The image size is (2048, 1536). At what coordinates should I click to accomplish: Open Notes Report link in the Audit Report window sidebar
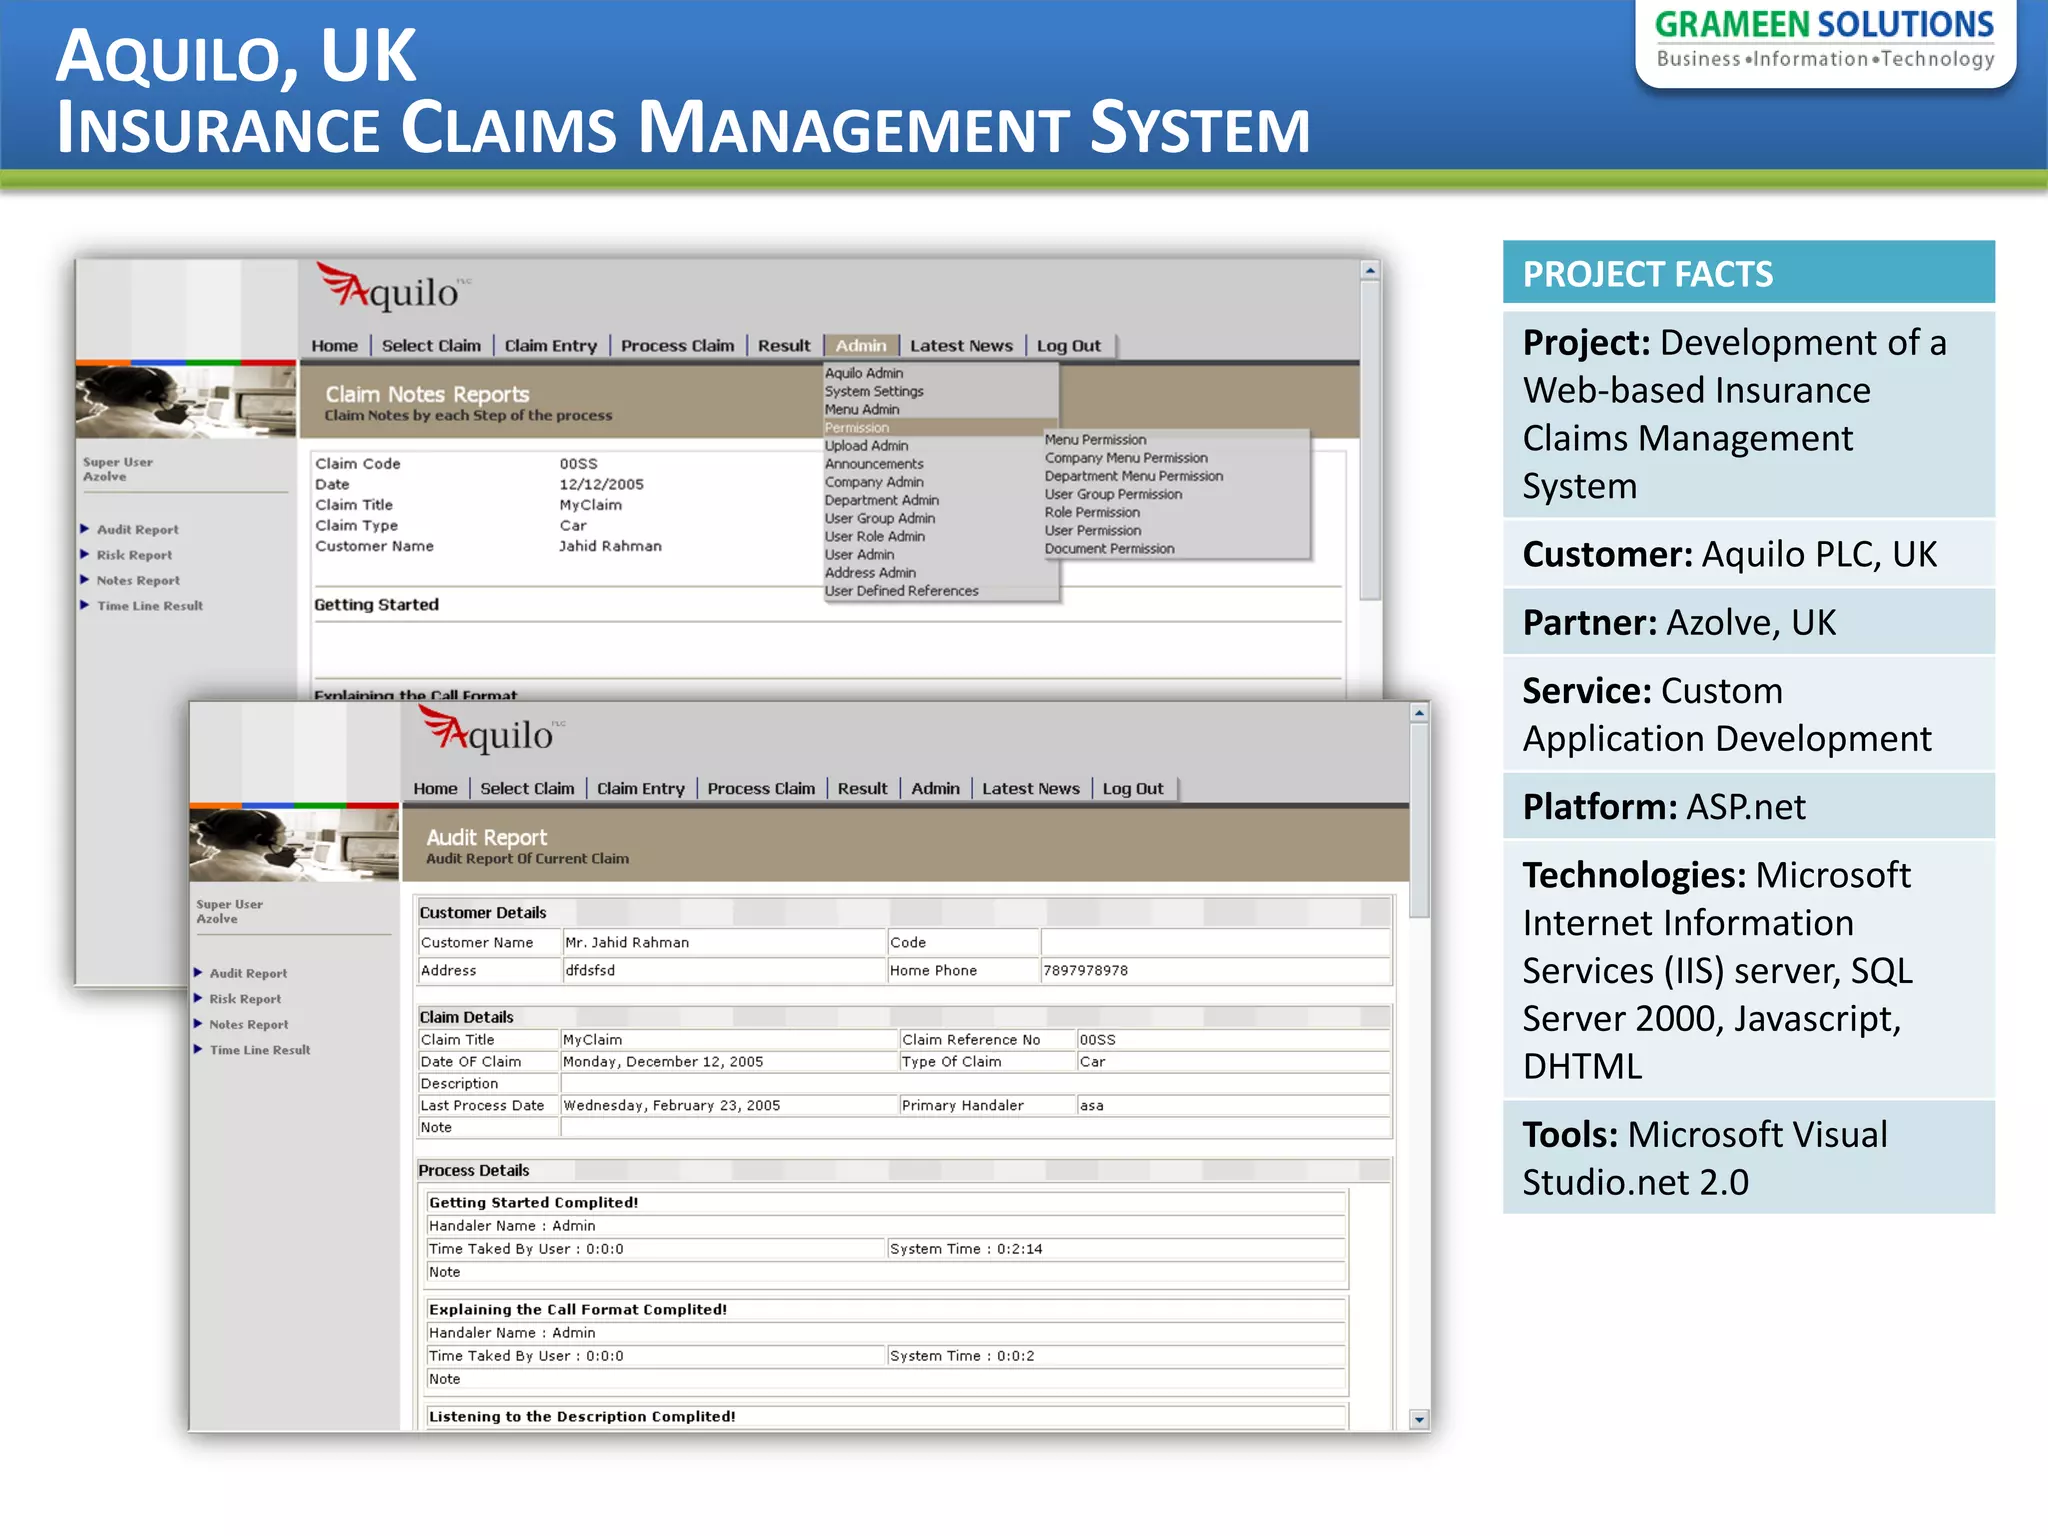click(x=248, y=1024)
